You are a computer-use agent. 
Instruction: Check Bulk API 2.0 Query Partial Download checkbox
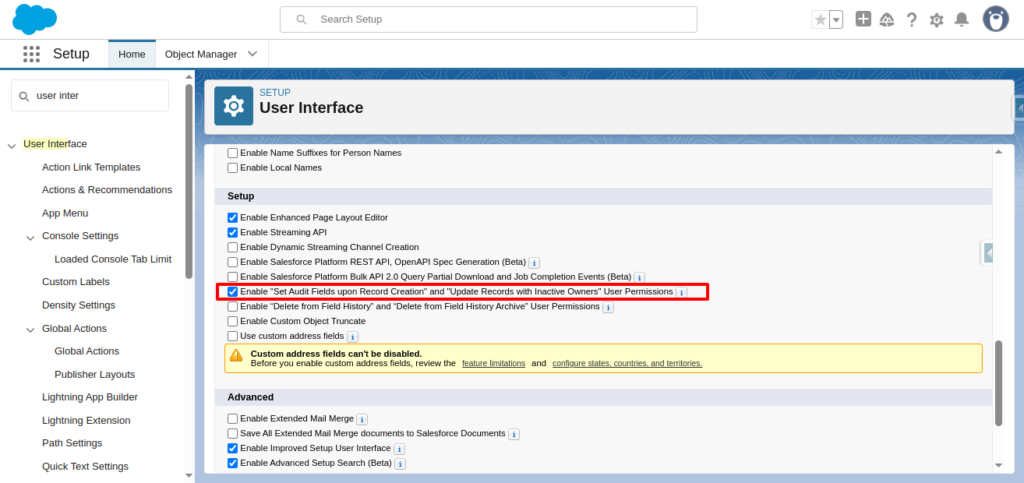(x=232, y=277)
